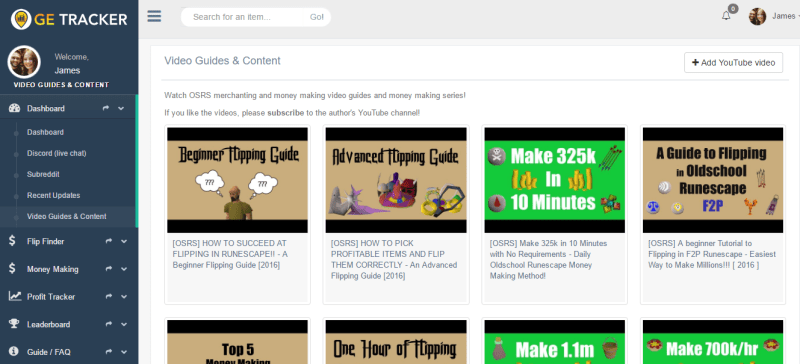Click 'HOW TO PICK PROFITABLE ITEMS' video title
This screenshot has height=364, width=800.
click(394, 260)
